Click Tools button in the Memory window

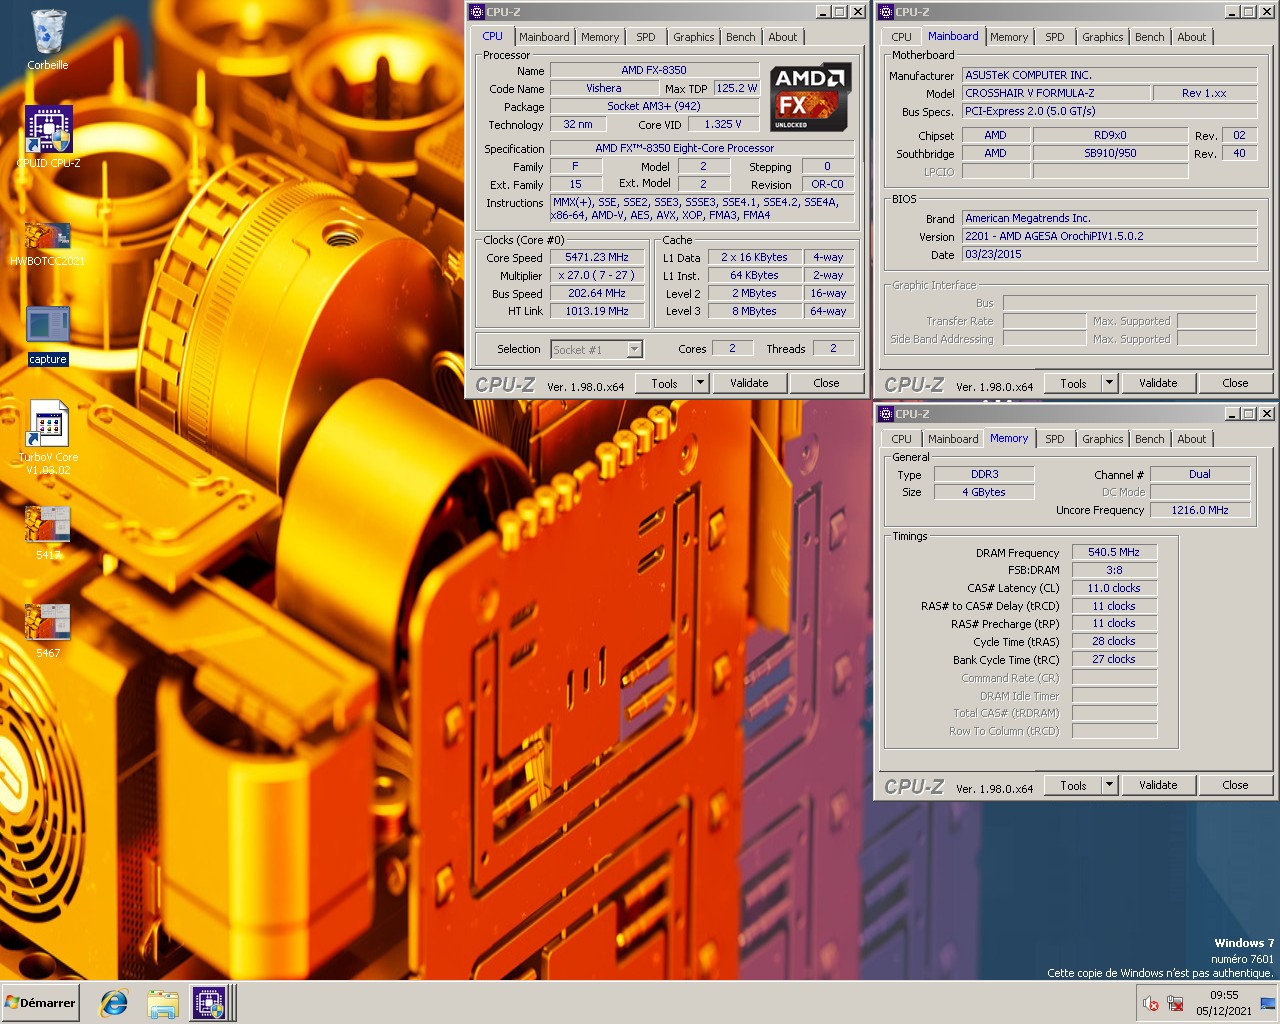tap(1073, 785)
